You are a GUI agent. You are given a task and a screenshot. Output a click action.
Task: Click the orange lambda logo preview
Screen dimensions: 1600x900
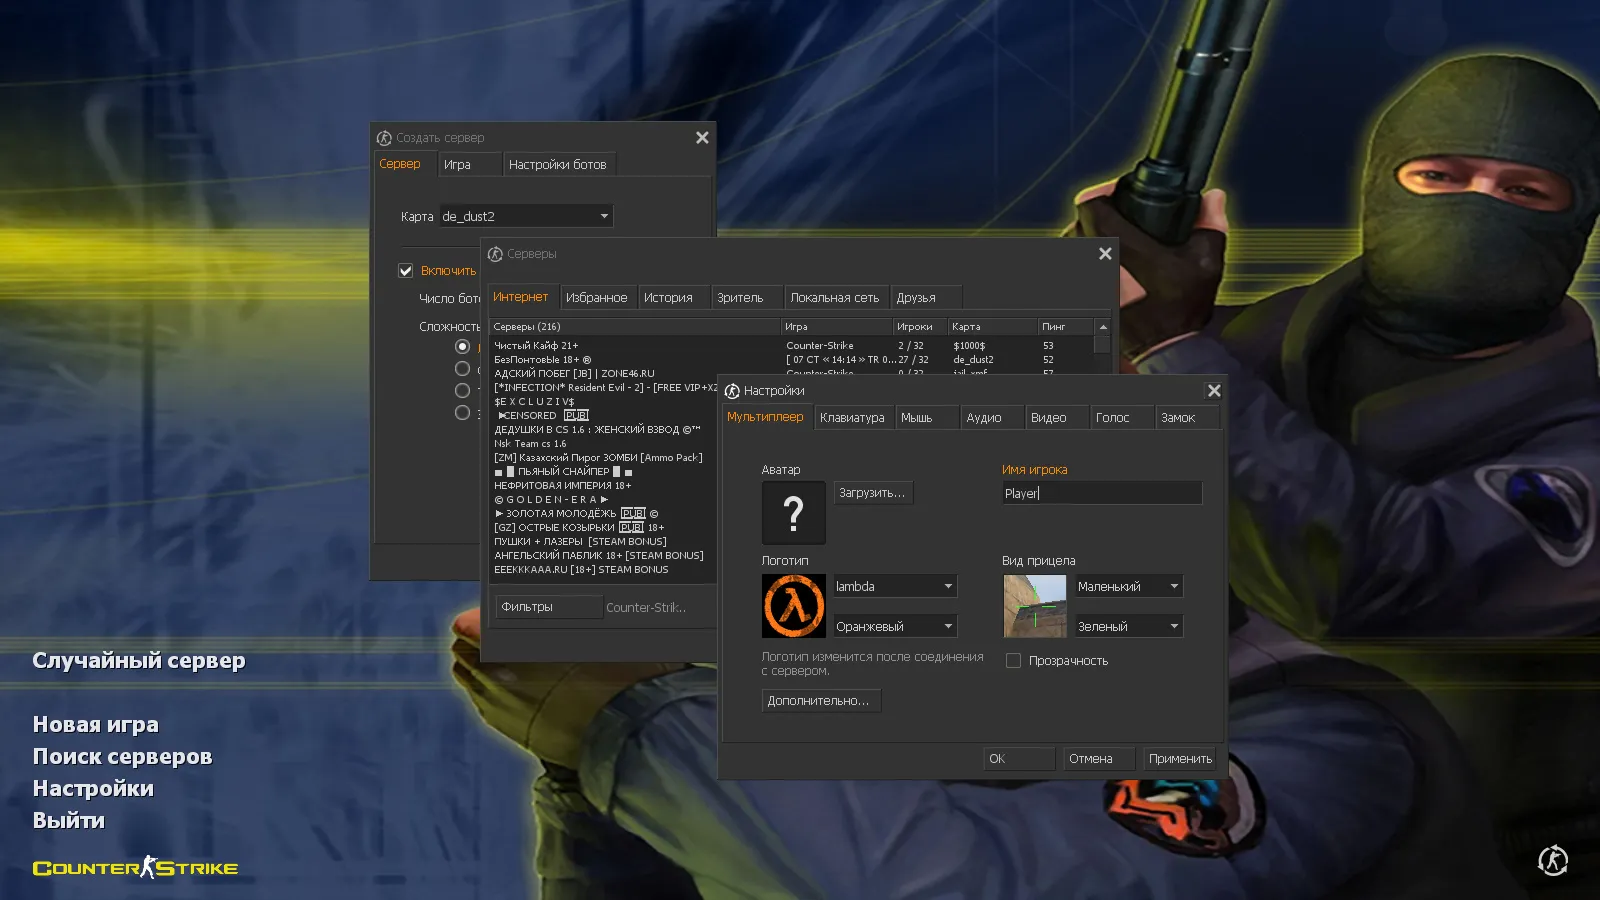point(793,605)
